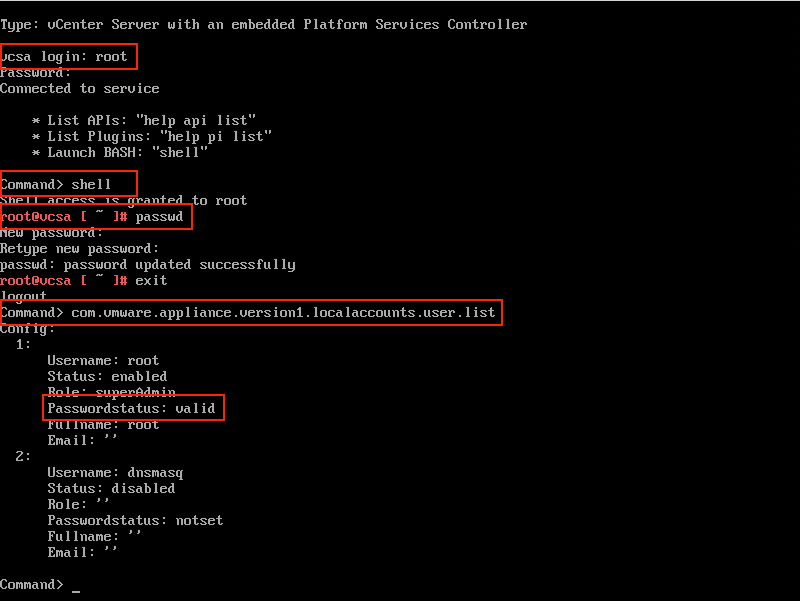Click the blinking cursor at final Command prompt
Viewport: 800px width, 601px height.
(x=76, y=591)
